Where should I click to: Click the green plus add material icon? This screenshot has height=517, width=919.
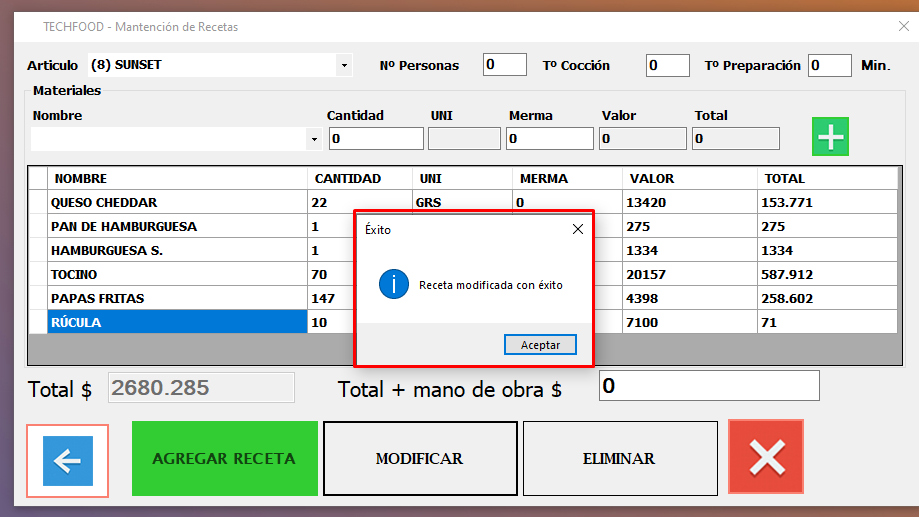[830, 137]
